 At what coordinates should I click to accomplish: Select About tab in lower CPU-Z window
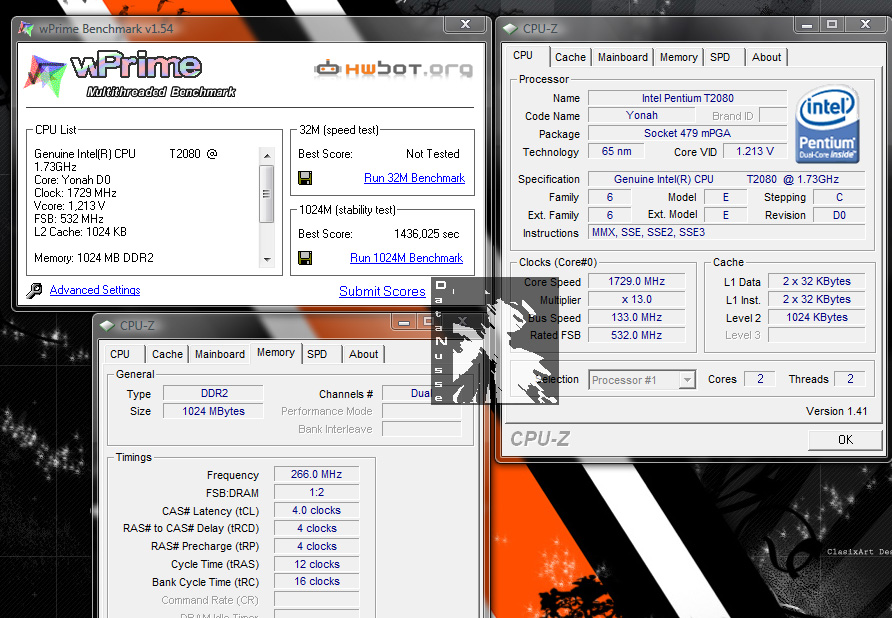(364, 354)
